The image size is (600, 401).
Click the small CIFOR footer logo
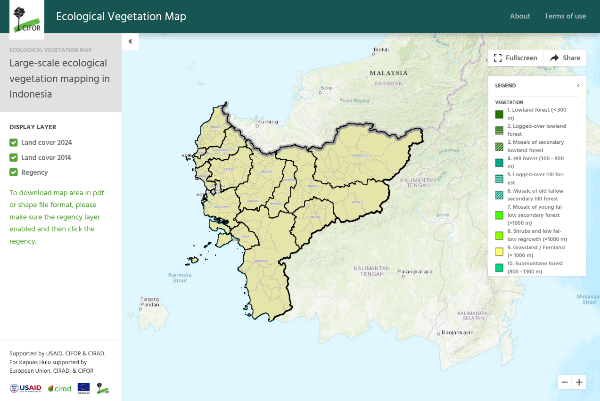[103, 388]
